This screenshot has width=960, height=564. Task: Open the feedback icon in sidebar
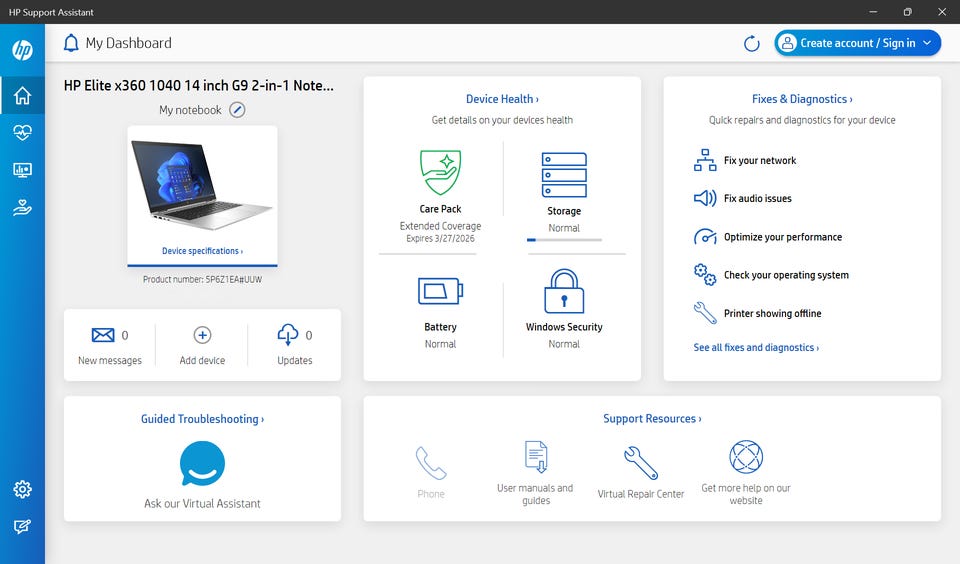(x=23, y=526)
